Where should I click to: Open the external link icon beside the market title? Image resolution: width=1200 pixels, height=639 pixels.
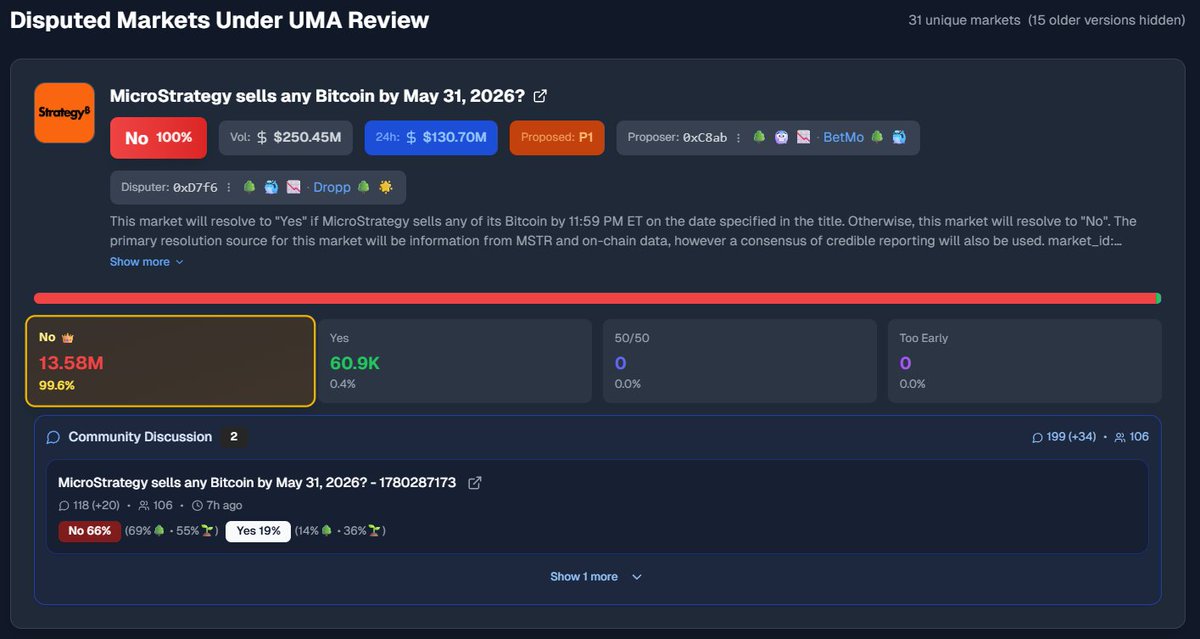540,96
